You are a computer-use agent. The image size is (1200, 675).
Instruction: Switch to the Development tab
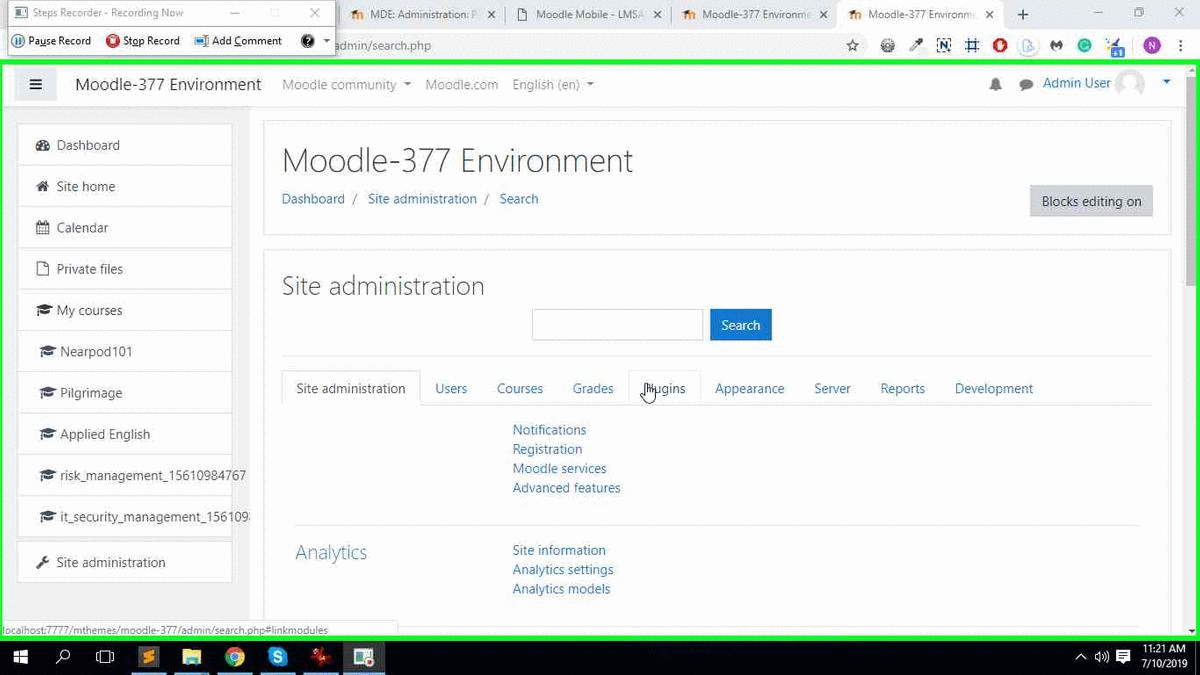point(994,388)
